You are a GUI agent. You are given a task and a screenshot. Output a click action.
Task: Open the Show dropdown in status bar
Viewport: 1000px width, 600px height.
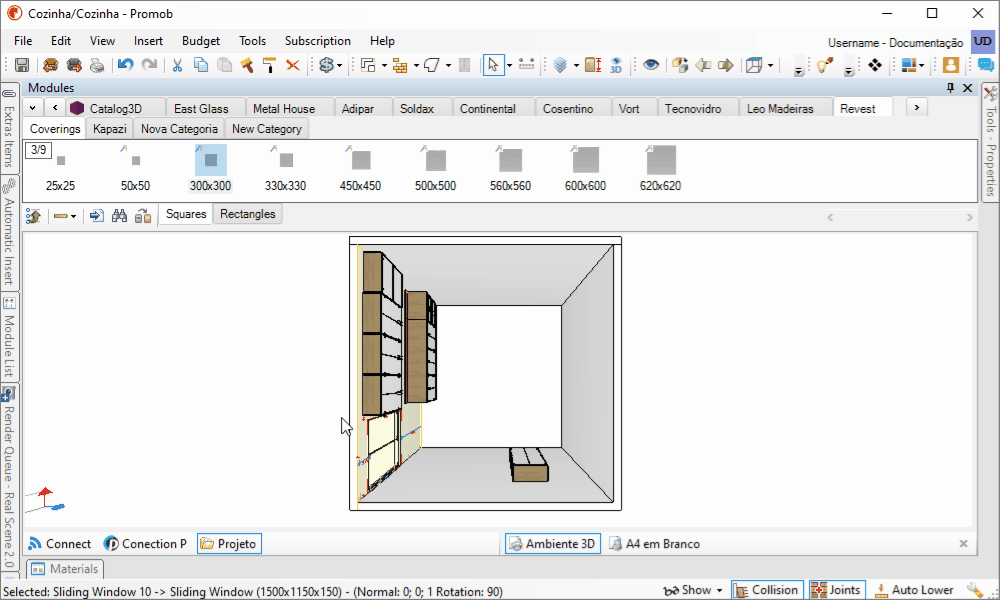tap(693, 590)
